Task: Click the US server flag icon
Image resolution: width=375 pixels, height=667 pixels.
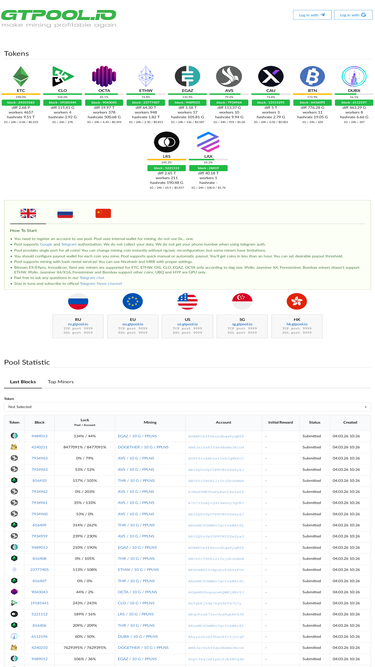Action: [x=188, y=301]
